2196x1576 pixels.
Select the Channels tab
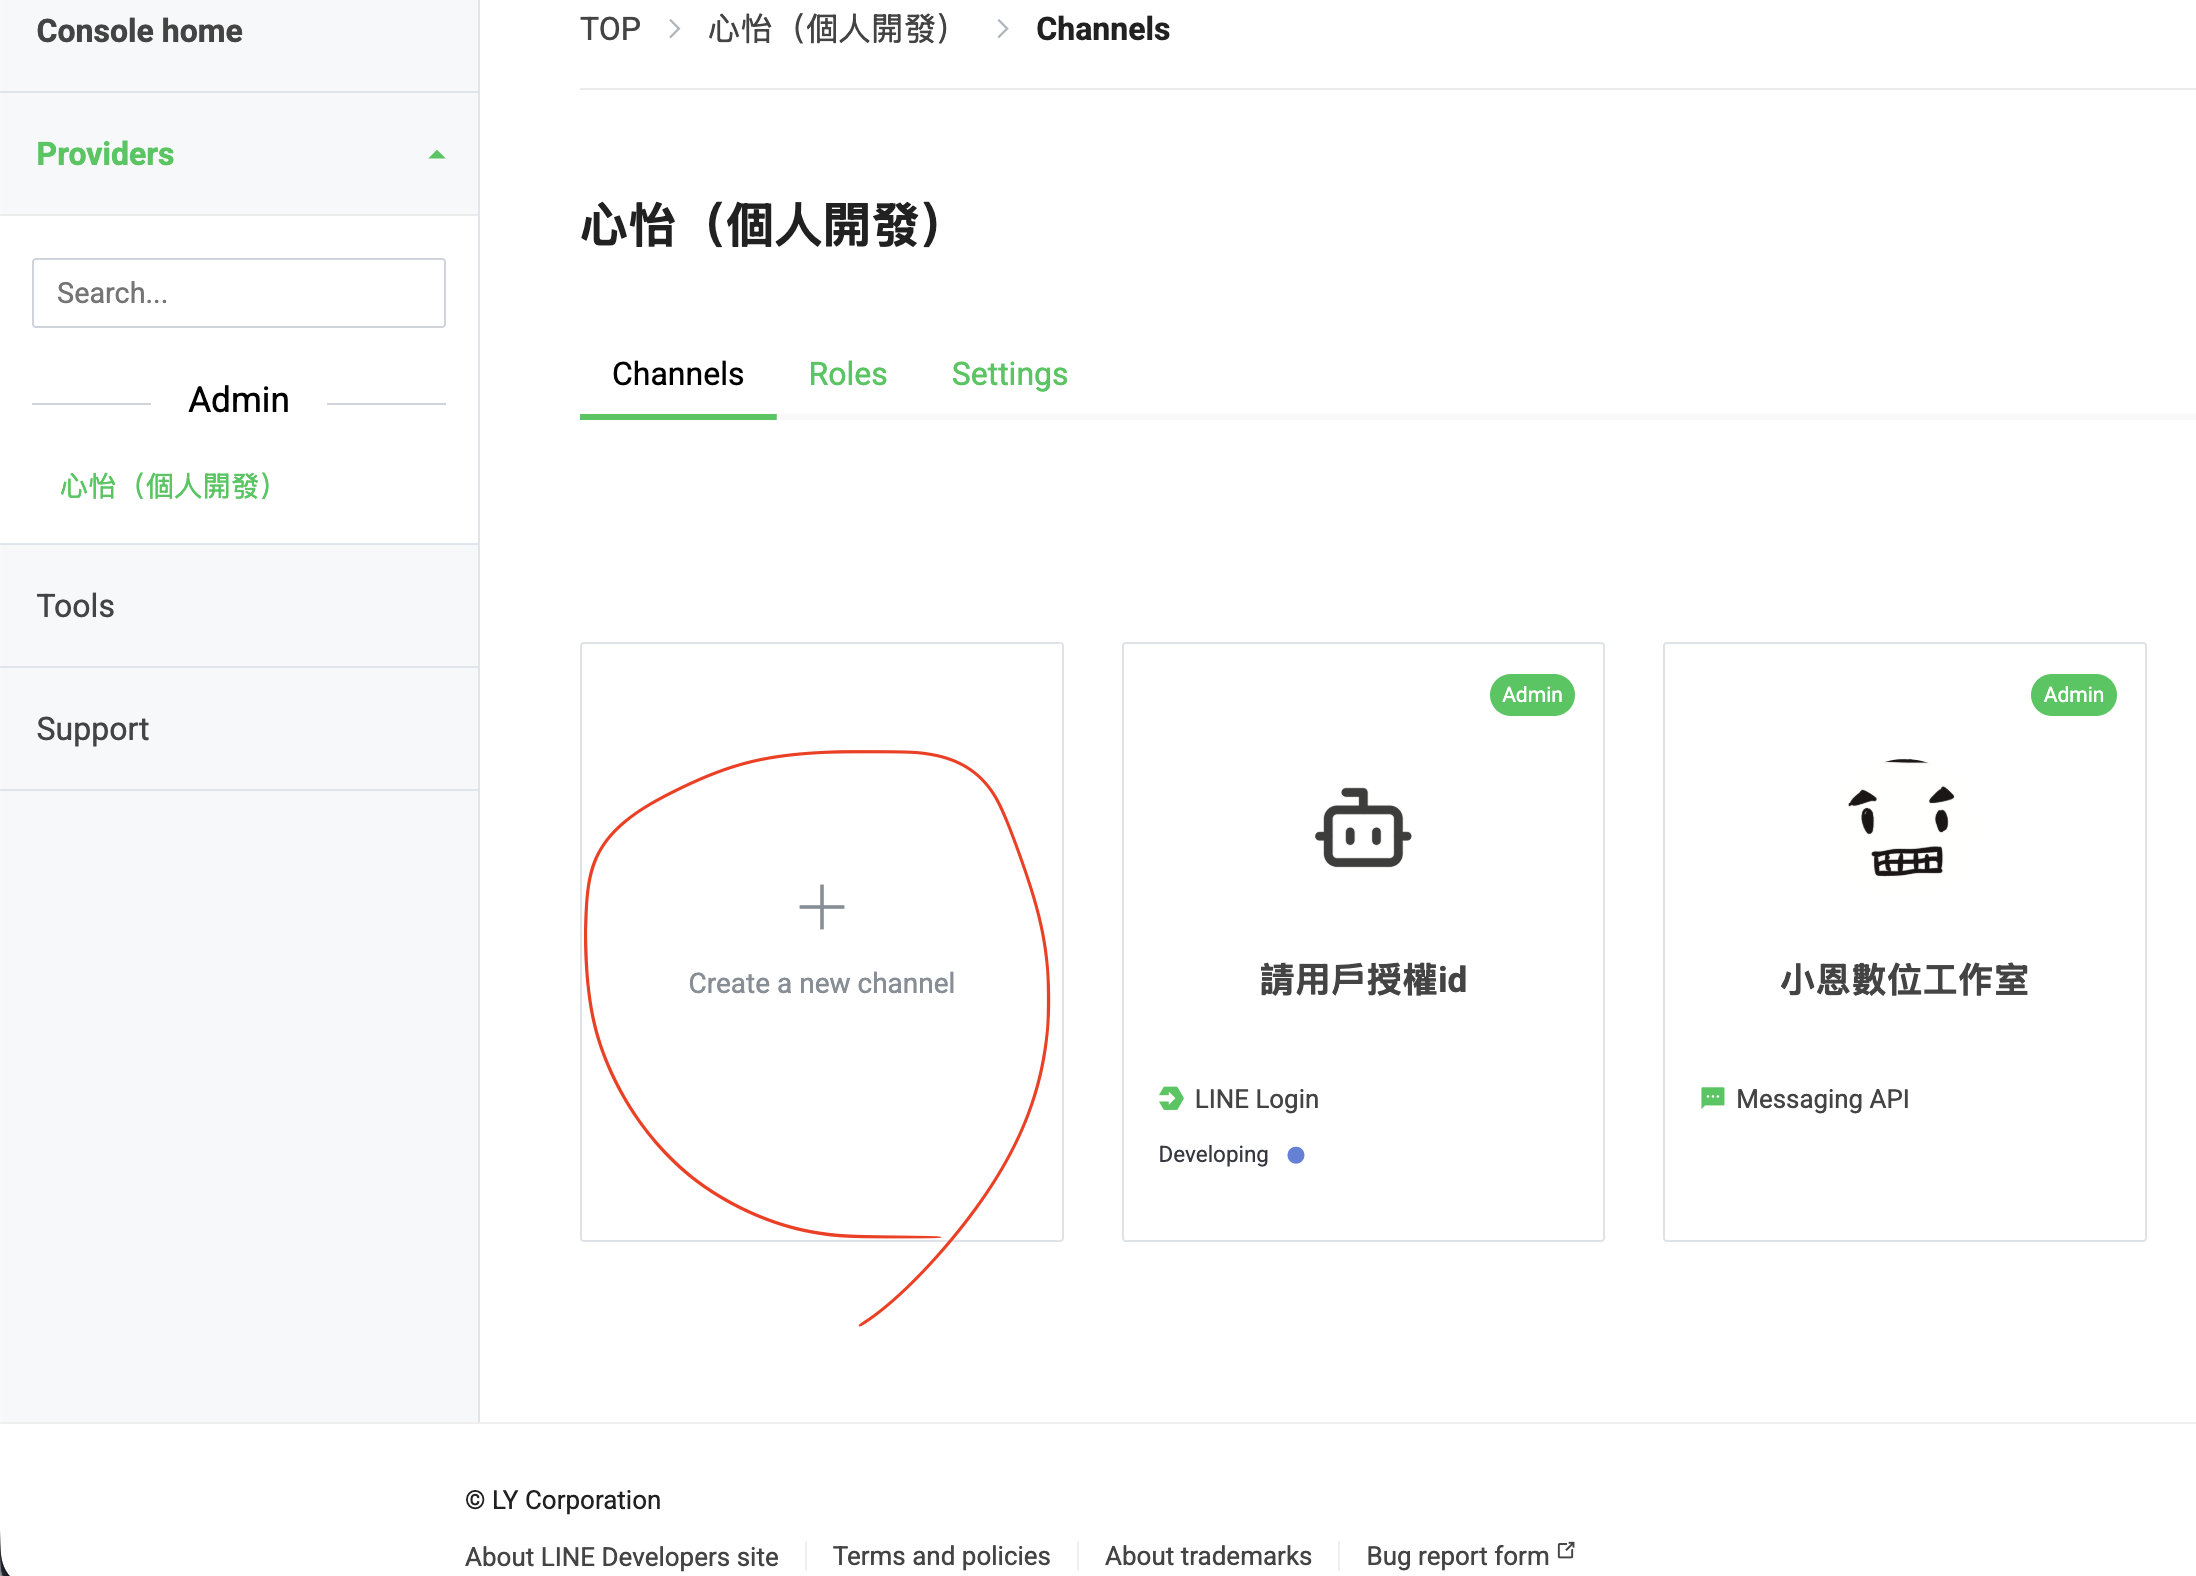click(x=677, y=374)
